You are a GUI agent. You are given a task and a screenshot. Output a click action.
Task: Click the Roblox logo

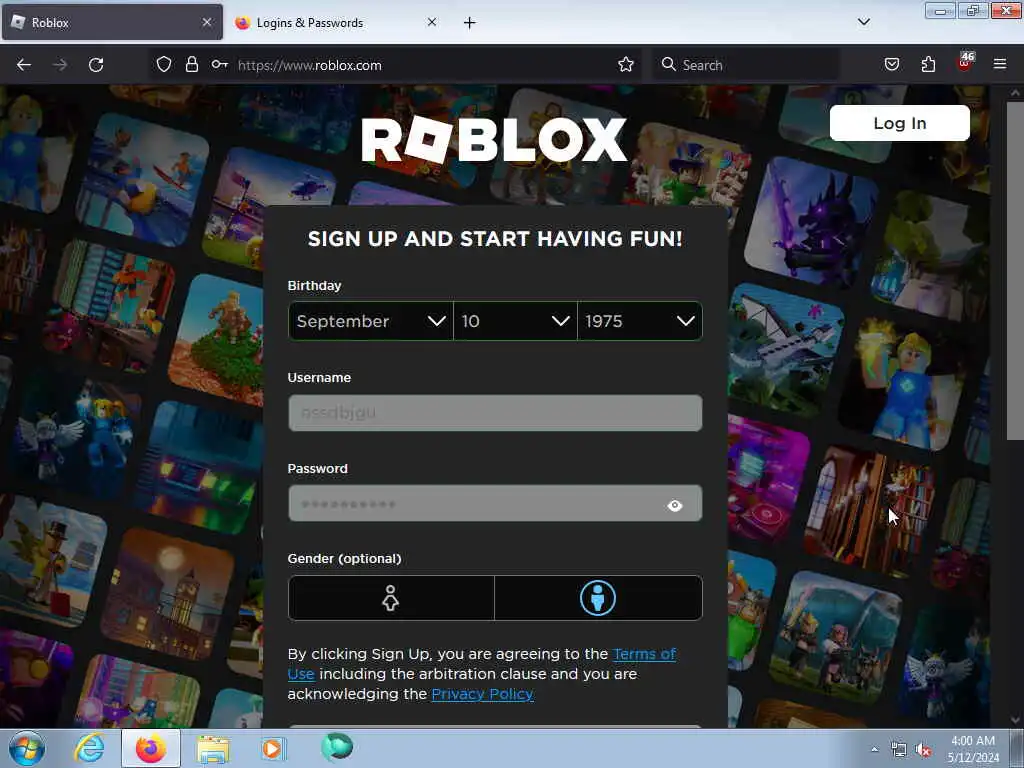[x=494, y=140]
